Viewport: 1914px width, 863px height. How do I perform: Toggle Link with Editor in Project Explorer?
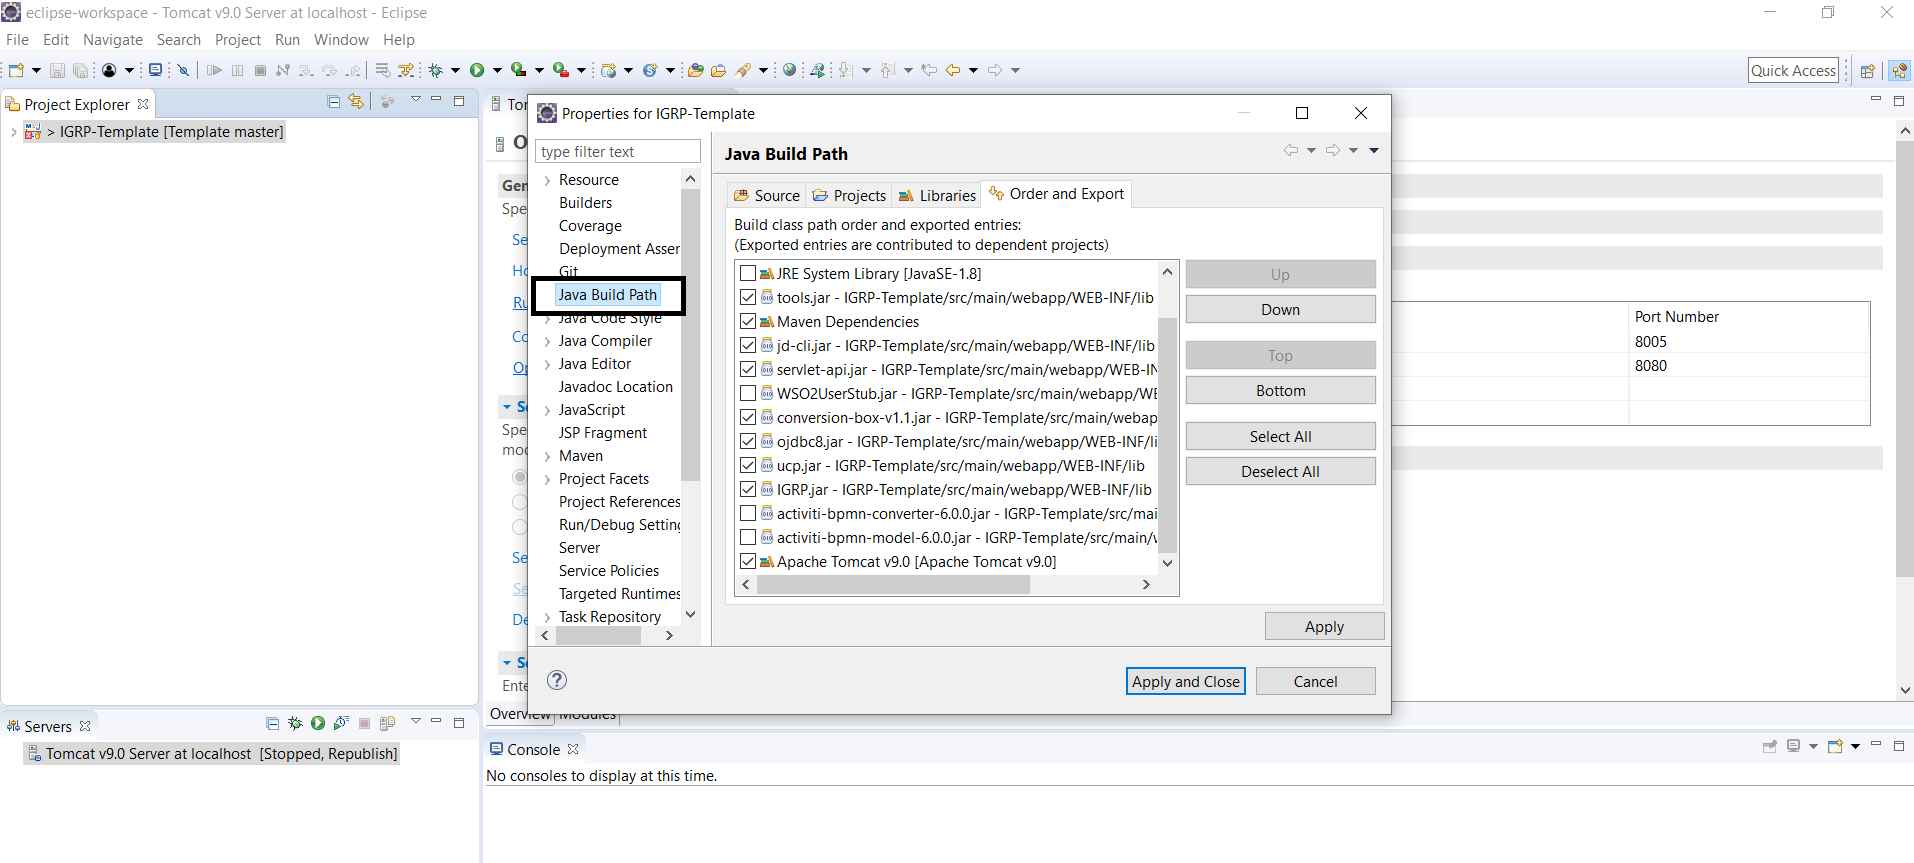(356, 102)
